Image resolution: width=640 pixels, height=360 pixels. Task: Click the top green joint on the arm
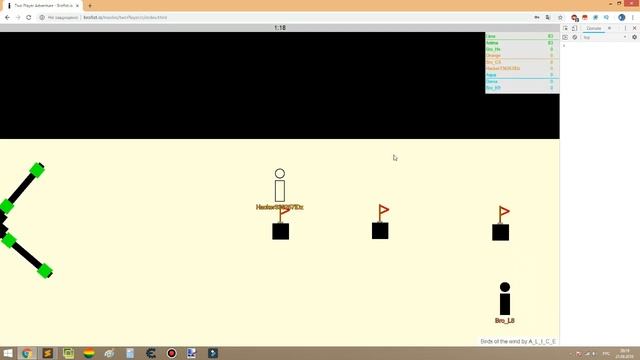(37, 170)
